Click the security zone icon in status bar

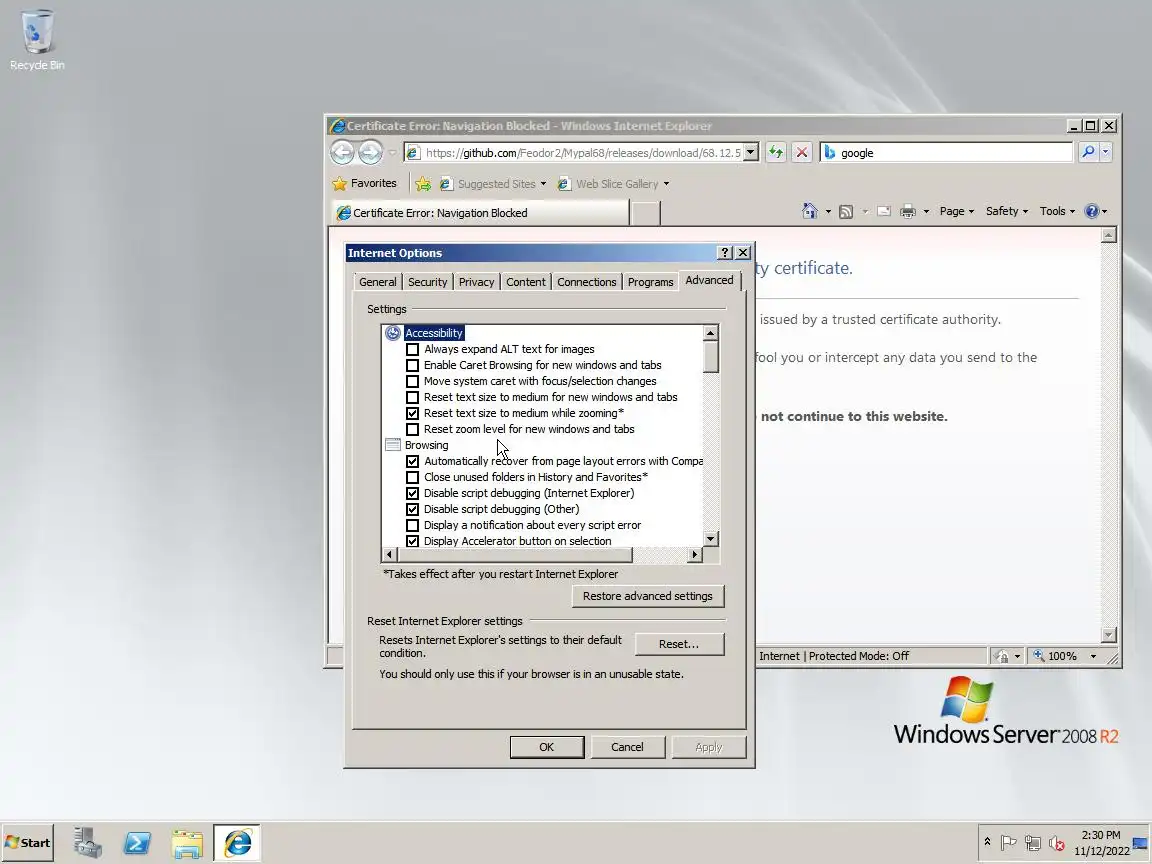(x=1002, y=656)
